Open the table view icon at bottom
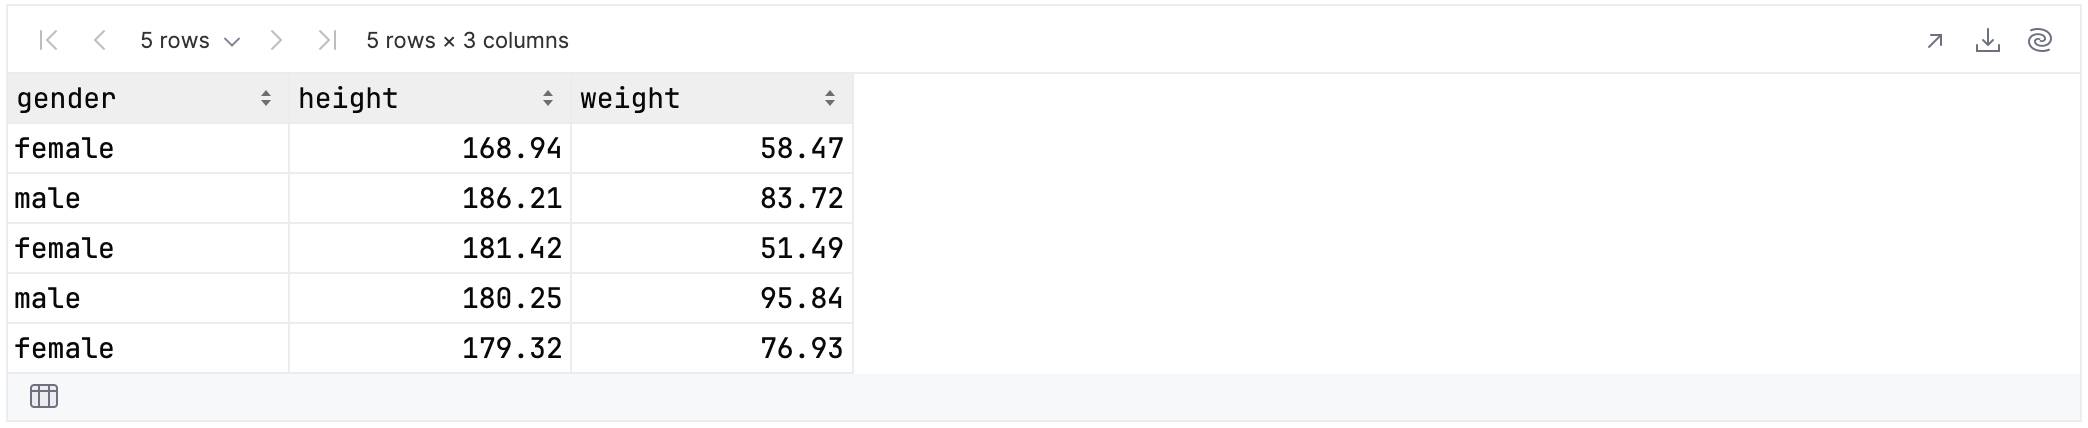Viewport: 2088px width, 428px height. (x=44, y=396)
